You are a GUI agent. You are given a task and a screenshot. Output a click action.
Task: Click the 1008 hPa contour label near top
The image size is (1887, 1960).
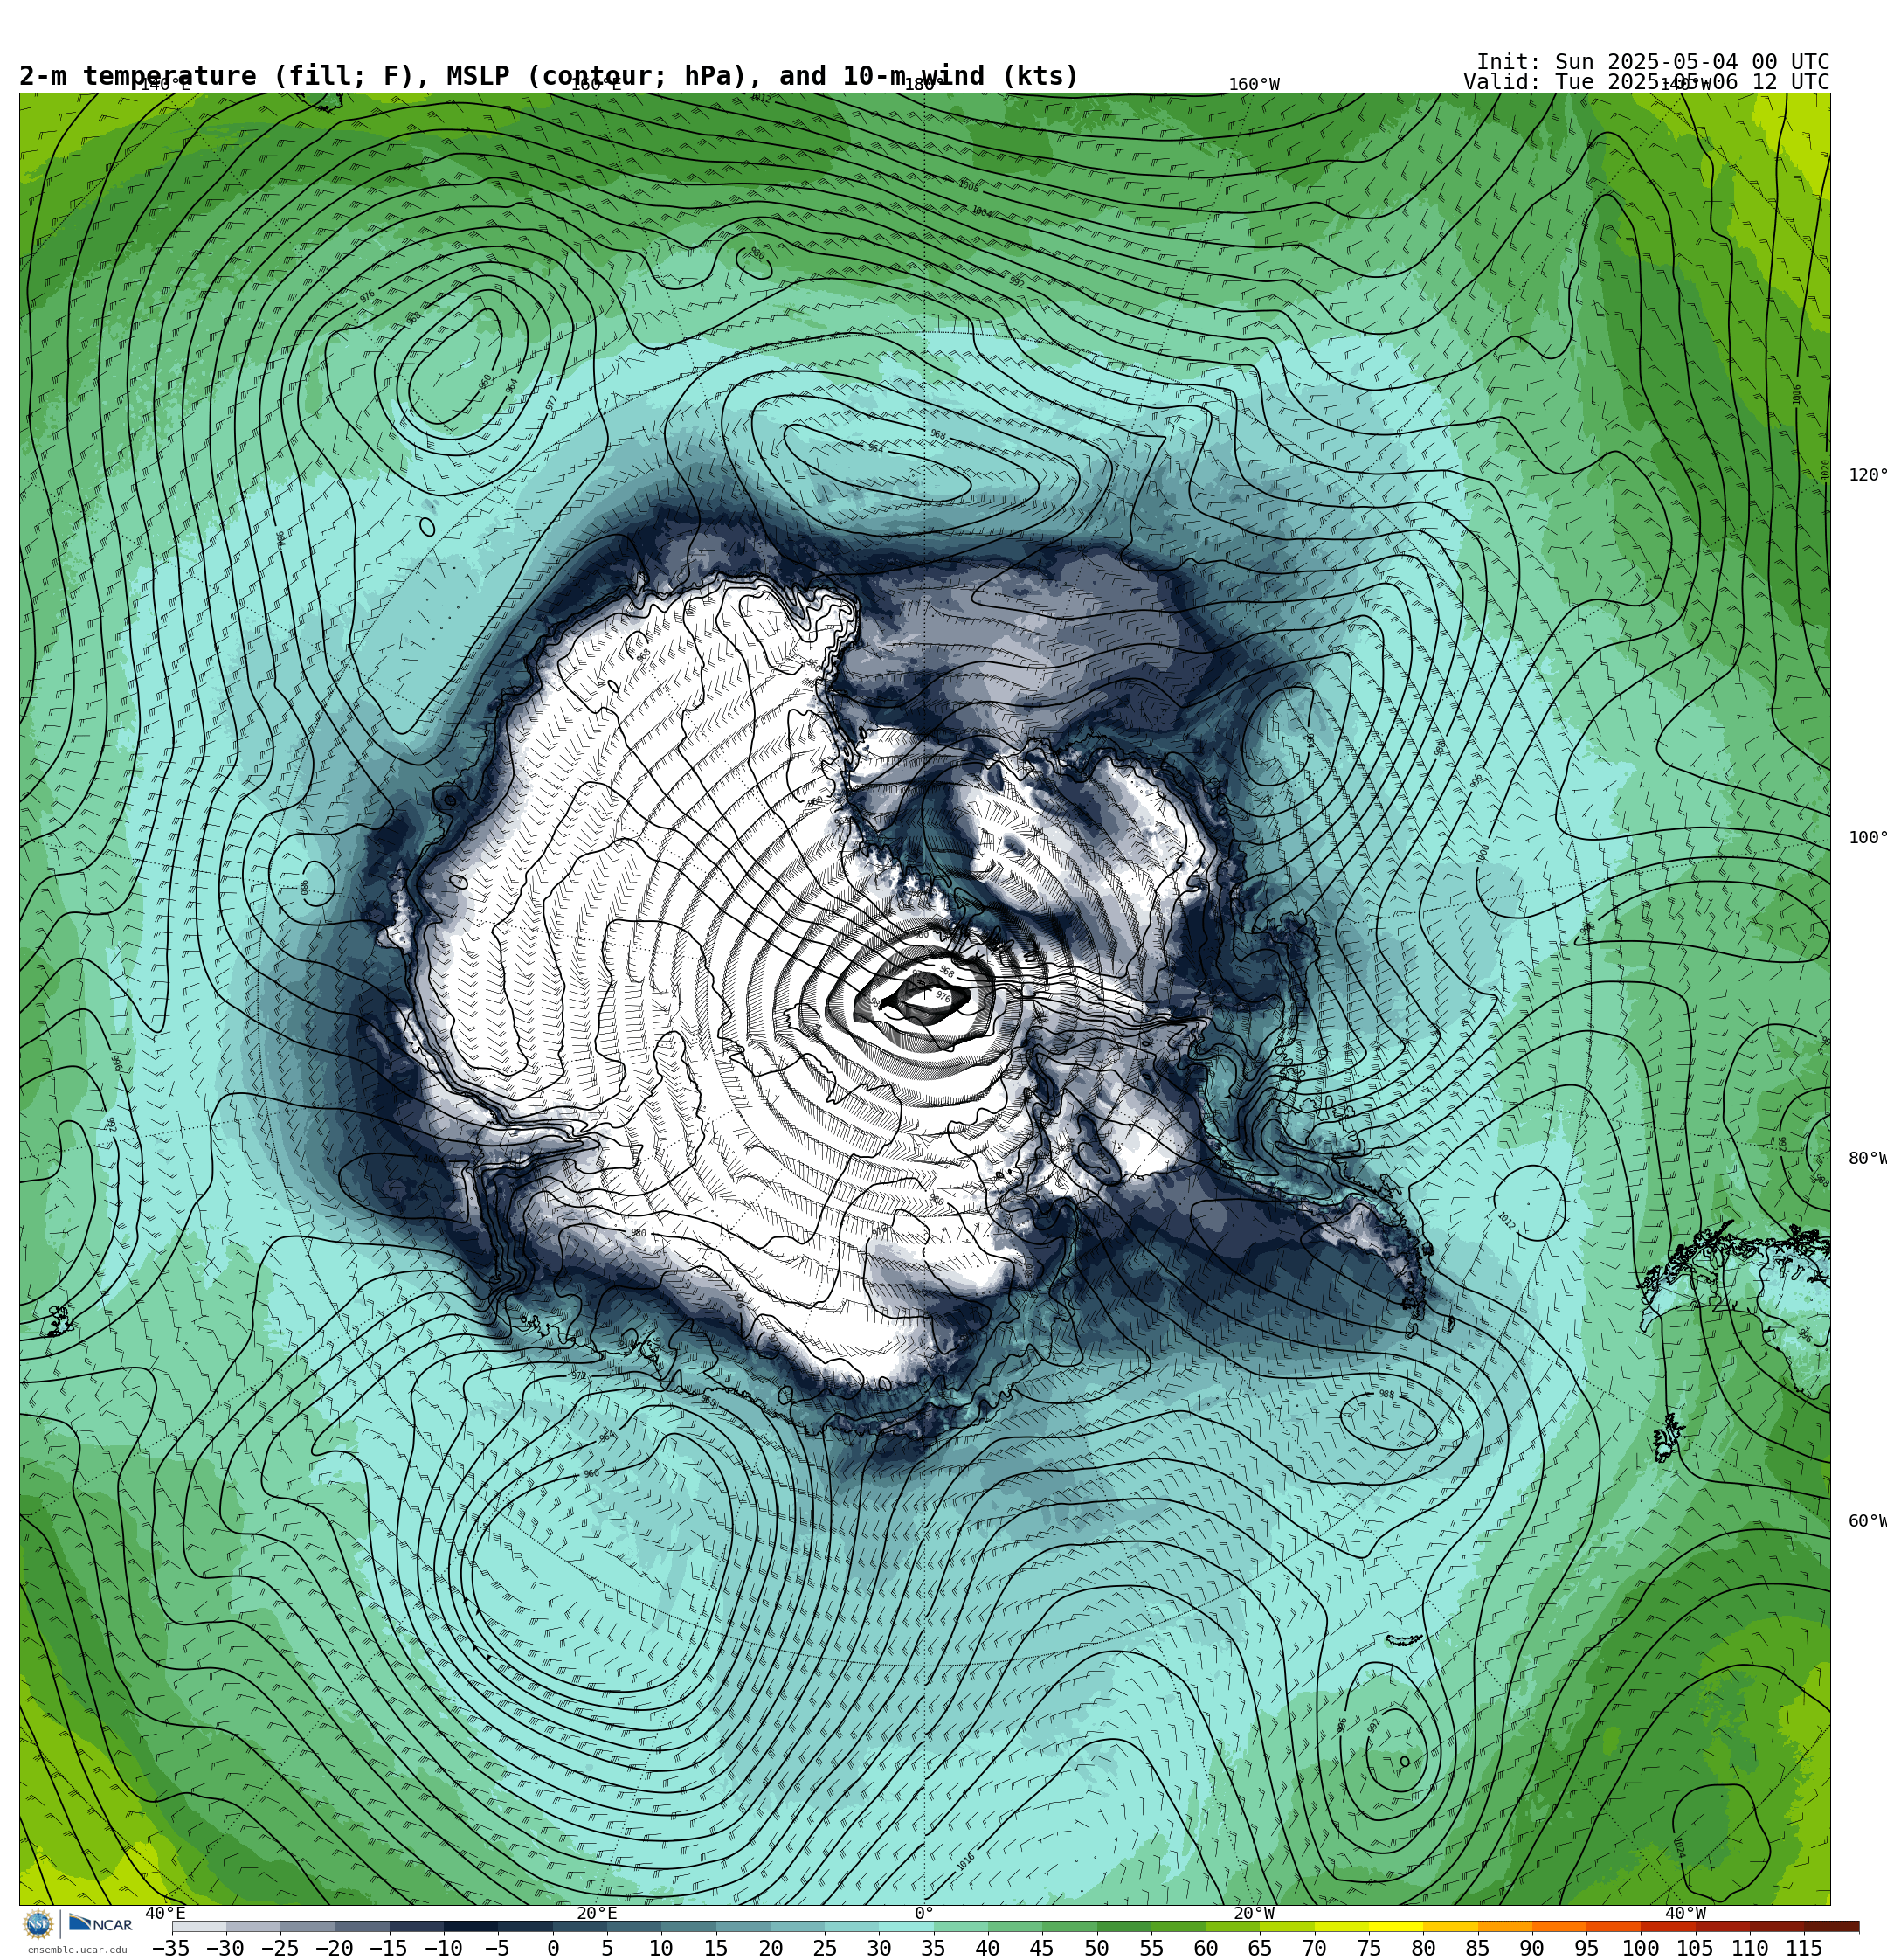(x=968, y=186)
